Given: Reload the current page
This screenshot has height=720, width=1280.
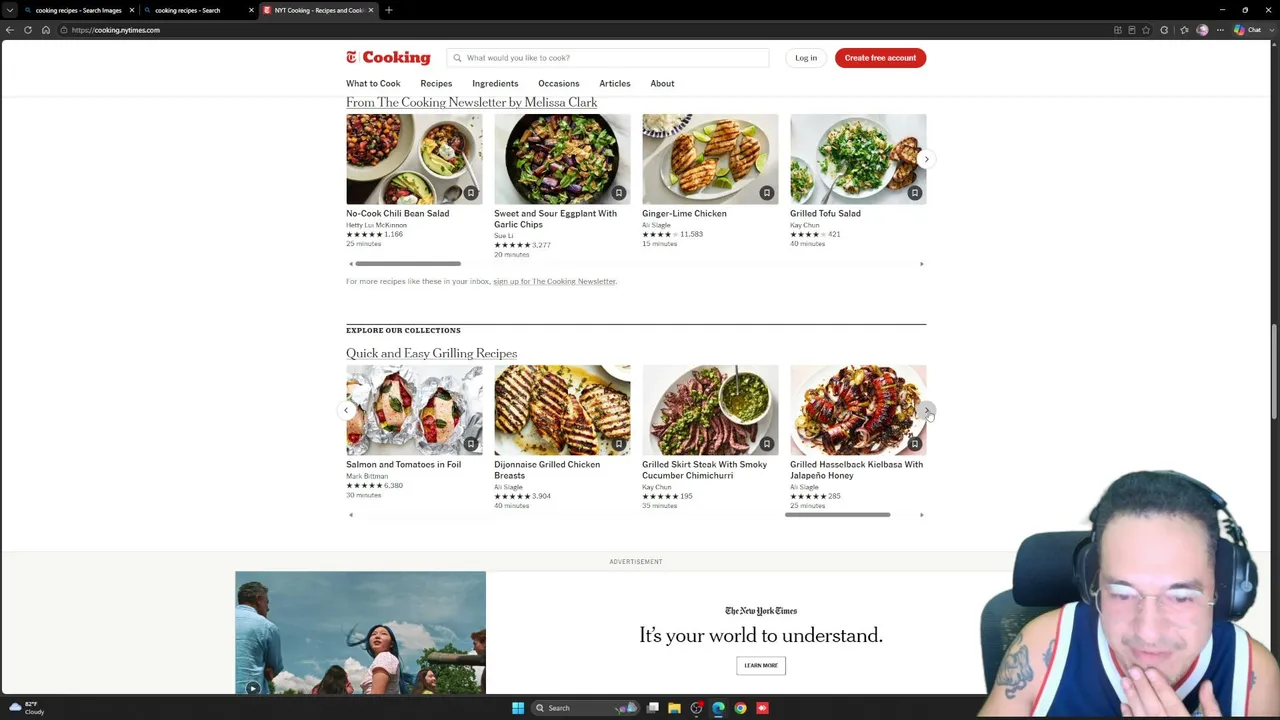Looking at the screenshot, I should [x=28, y=30].
